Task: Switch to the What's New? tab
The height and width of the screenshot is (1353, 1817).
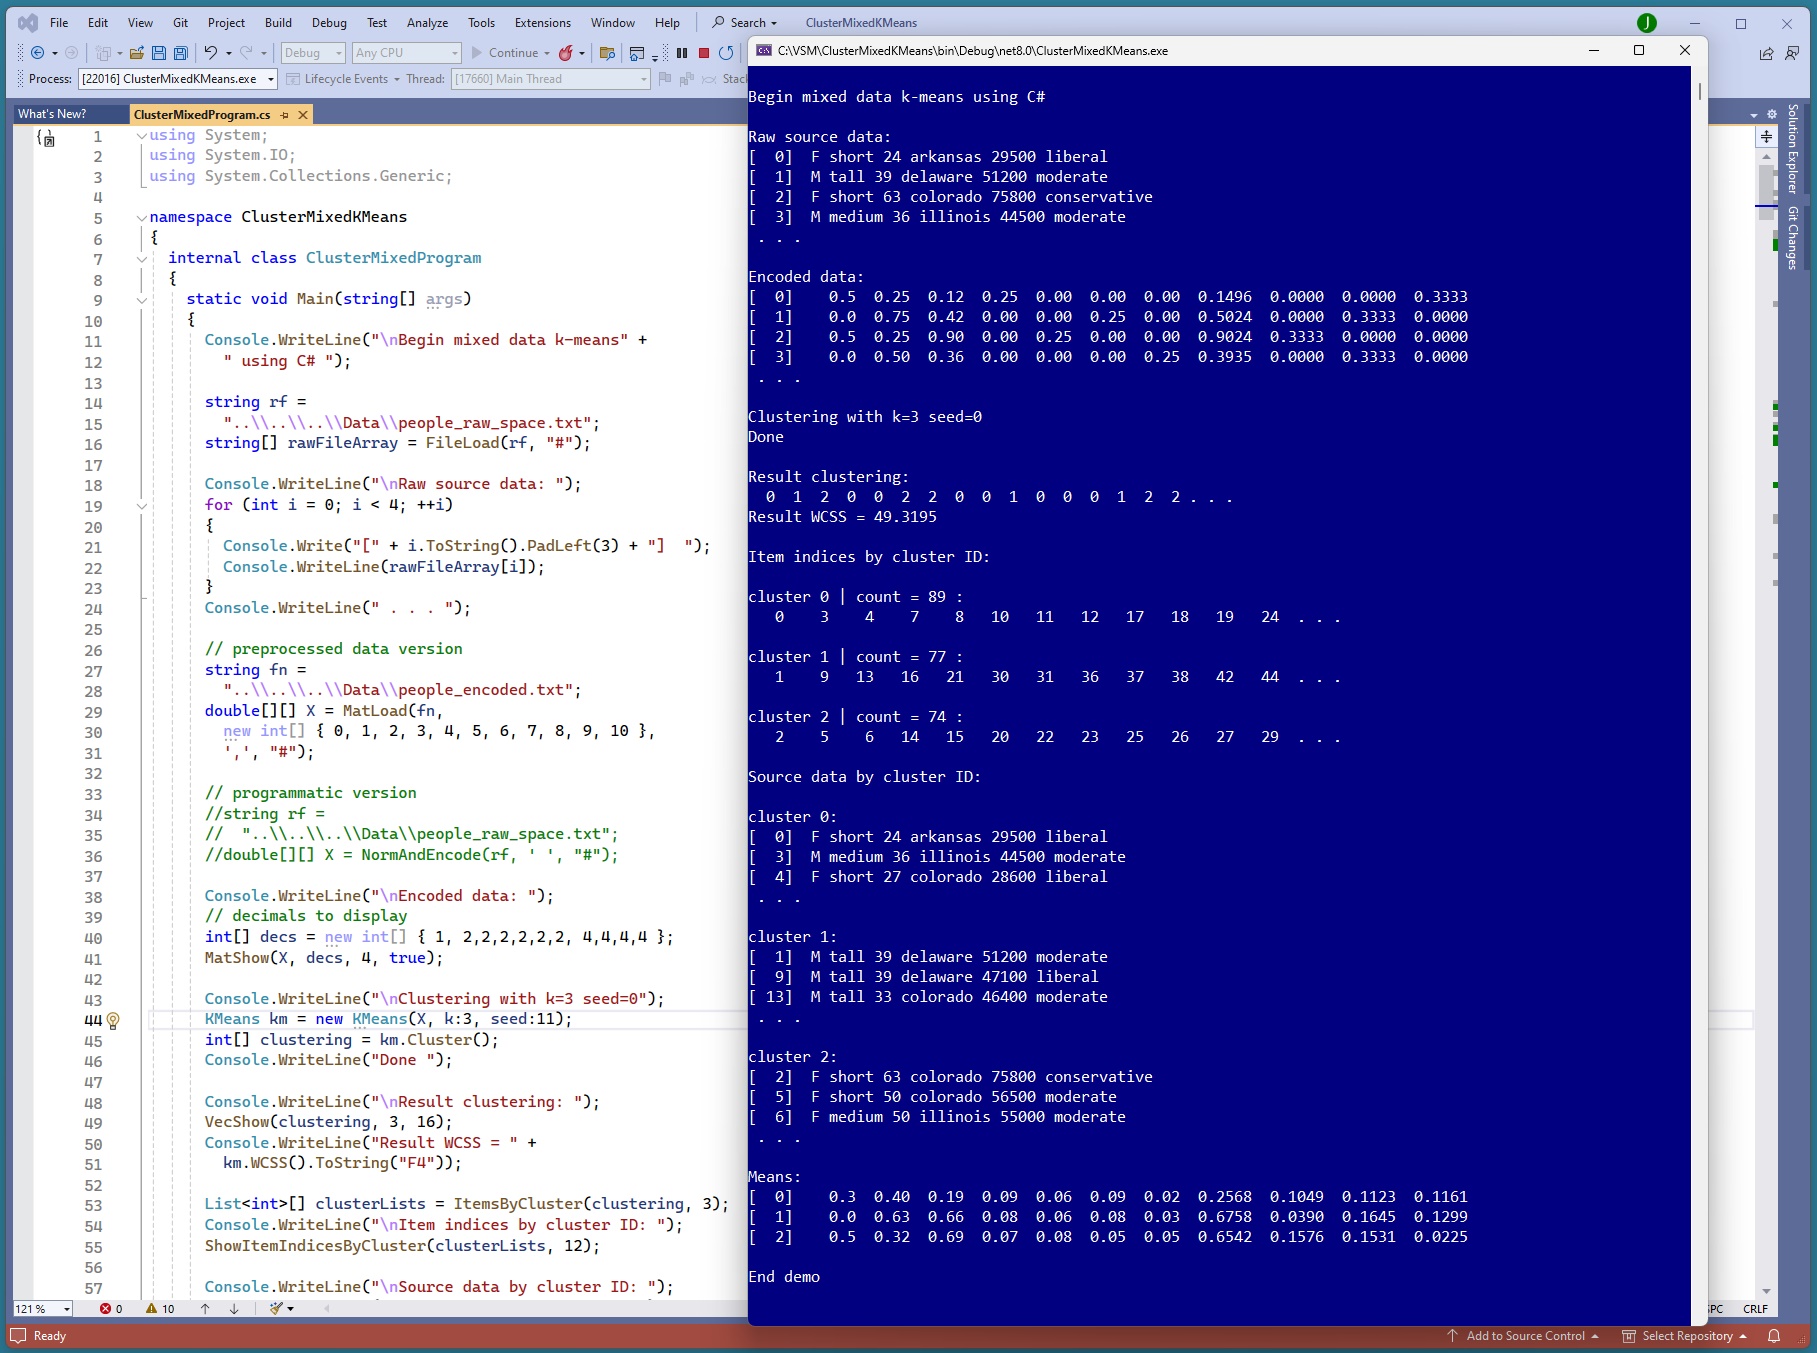Action: 52,114
